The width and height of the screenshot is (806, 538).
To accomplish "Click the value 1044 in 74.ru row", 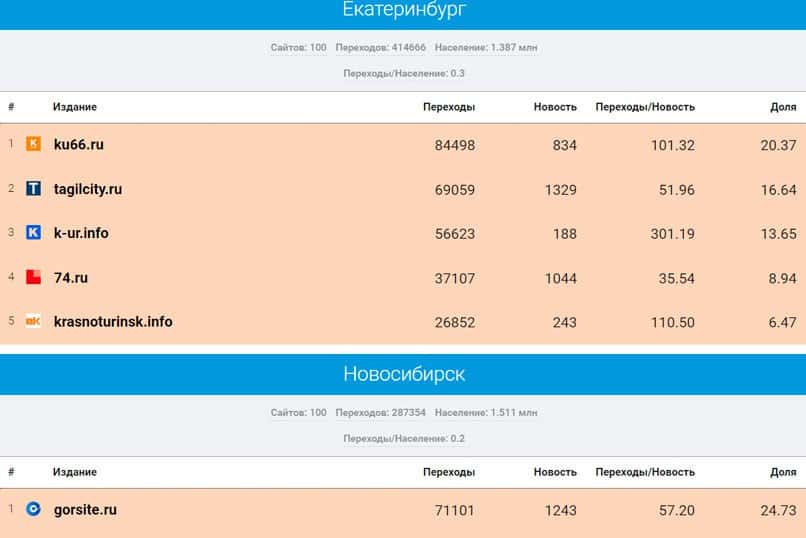I will coord(561,279).
